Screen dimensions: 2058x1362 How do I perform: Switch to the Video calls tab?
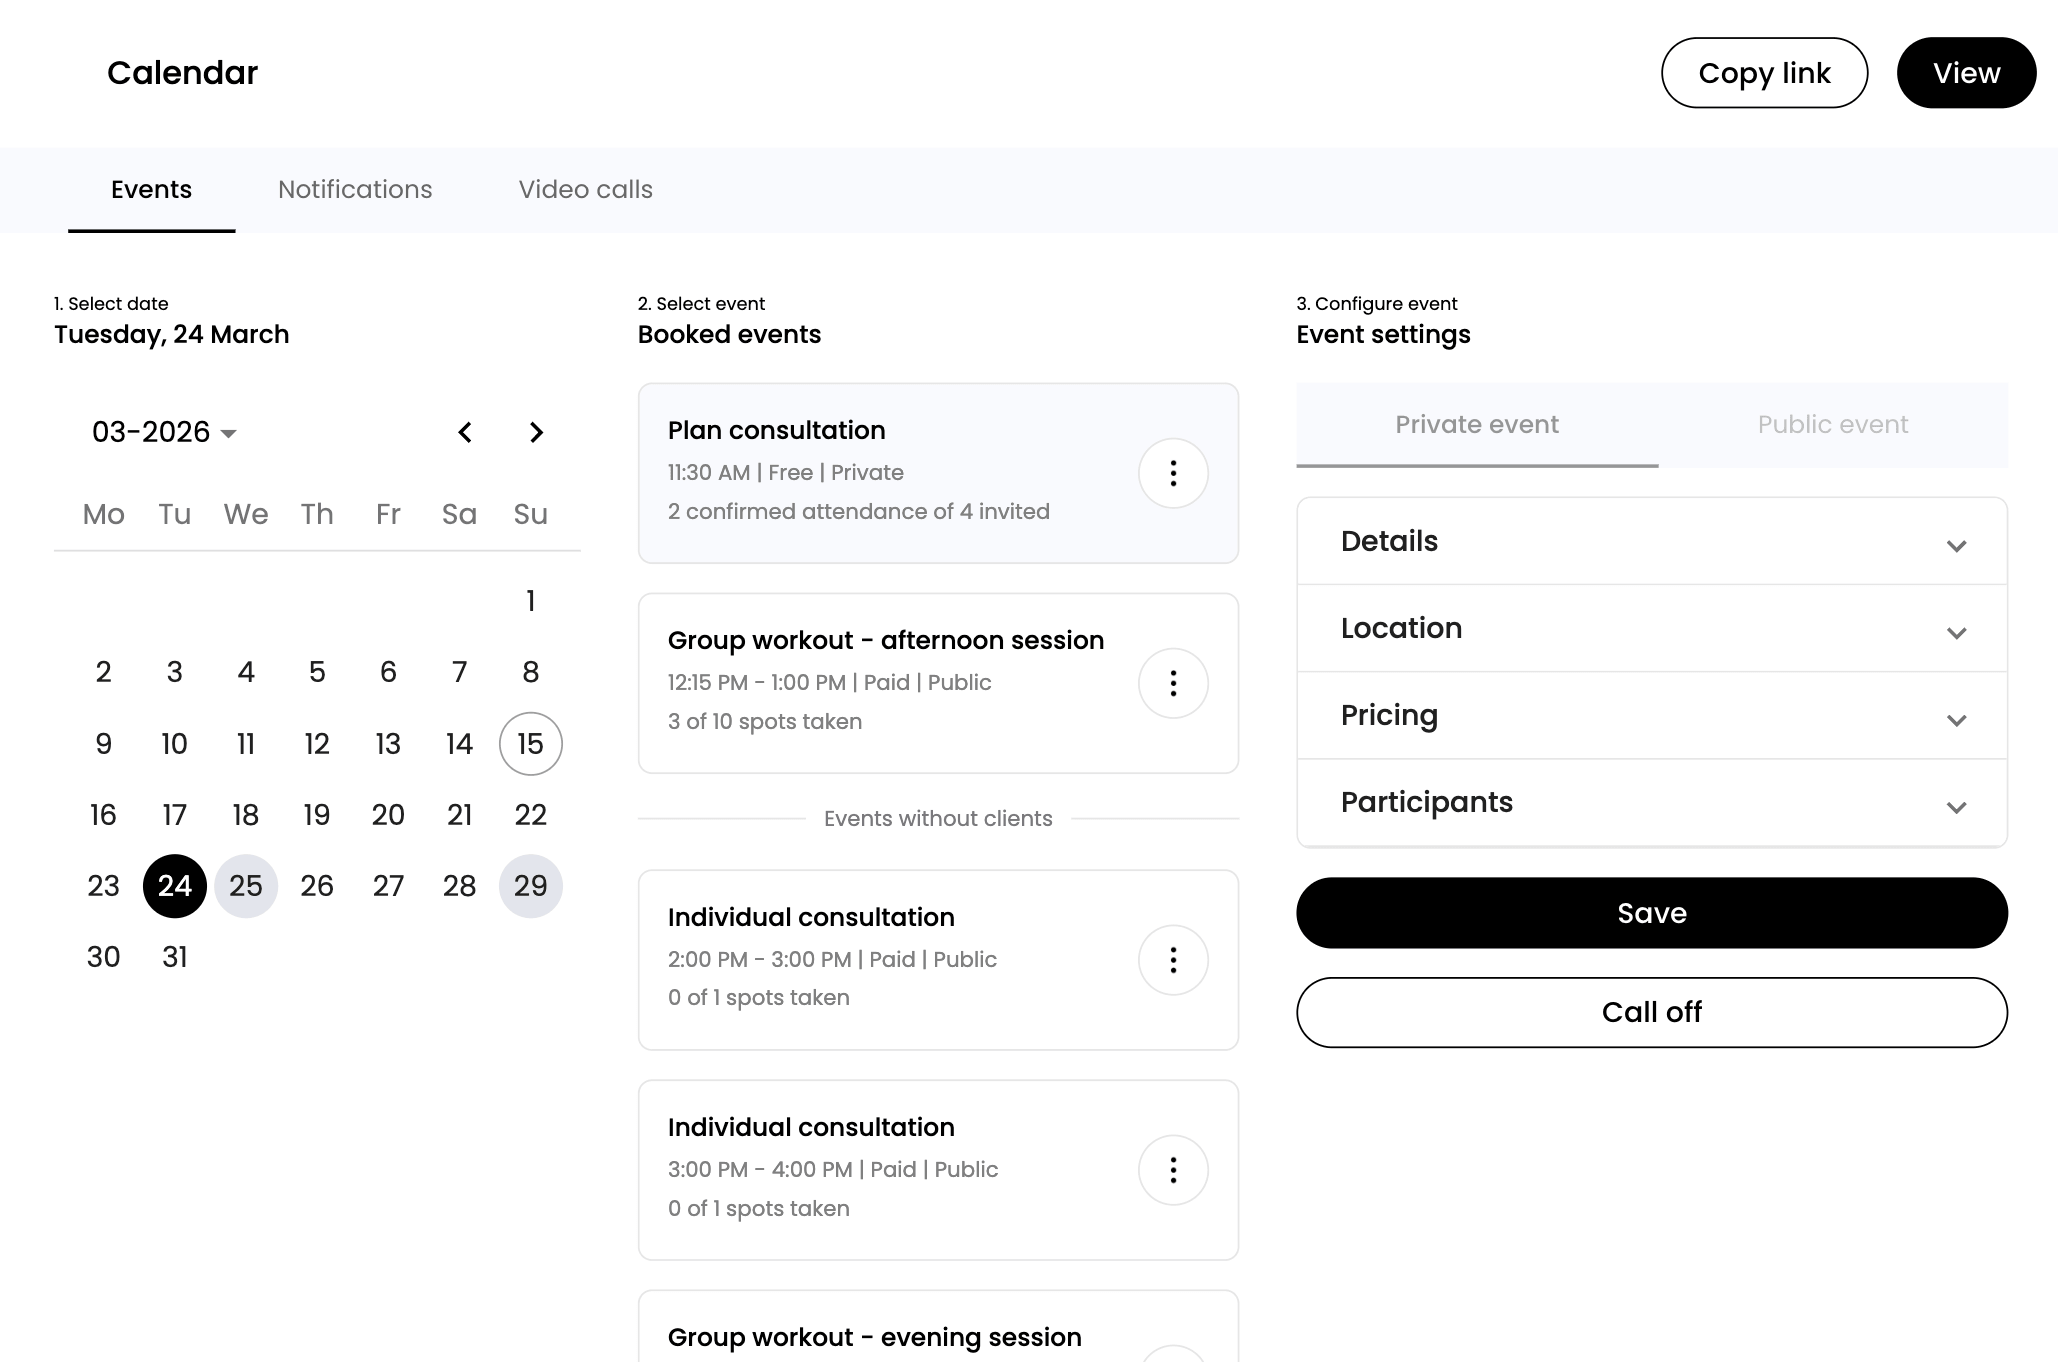[585, 190]
